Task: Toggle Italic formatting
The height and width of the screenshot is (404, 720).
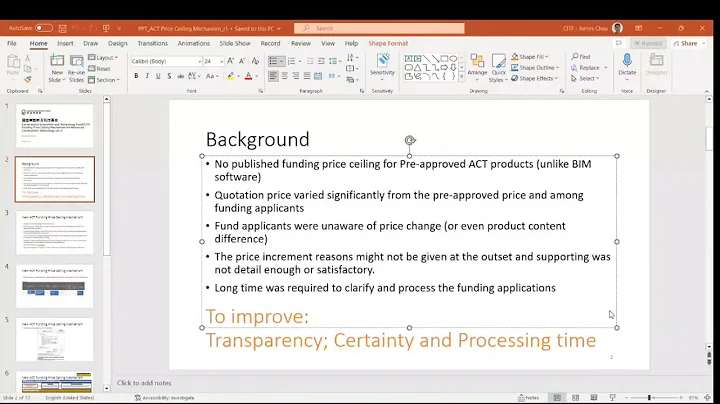Action: pos(147,76)
